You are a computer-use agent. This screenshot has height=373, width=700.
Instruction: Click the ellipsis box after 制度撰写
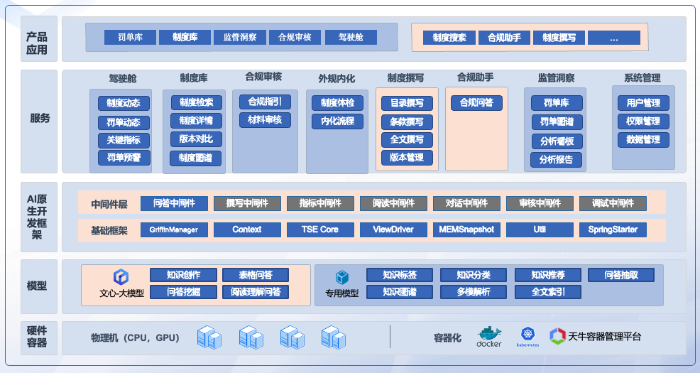tap(614, 38)
